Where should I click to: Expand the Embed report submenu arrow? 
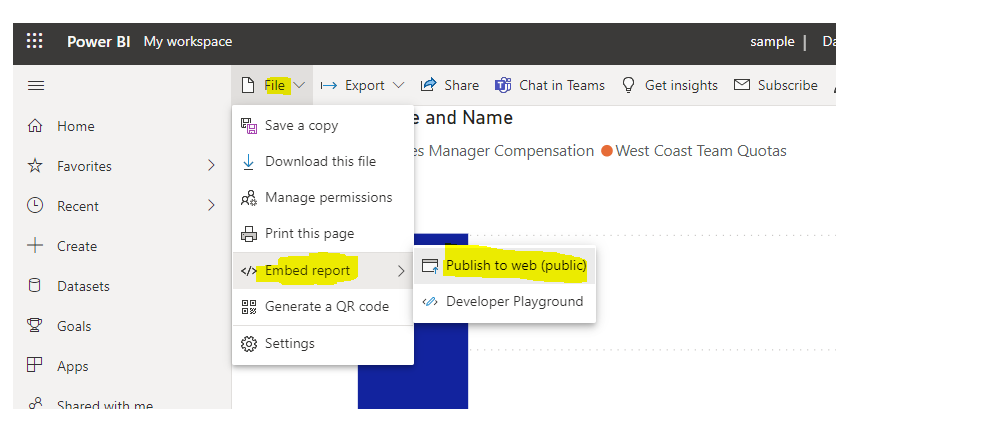(401, 271)
